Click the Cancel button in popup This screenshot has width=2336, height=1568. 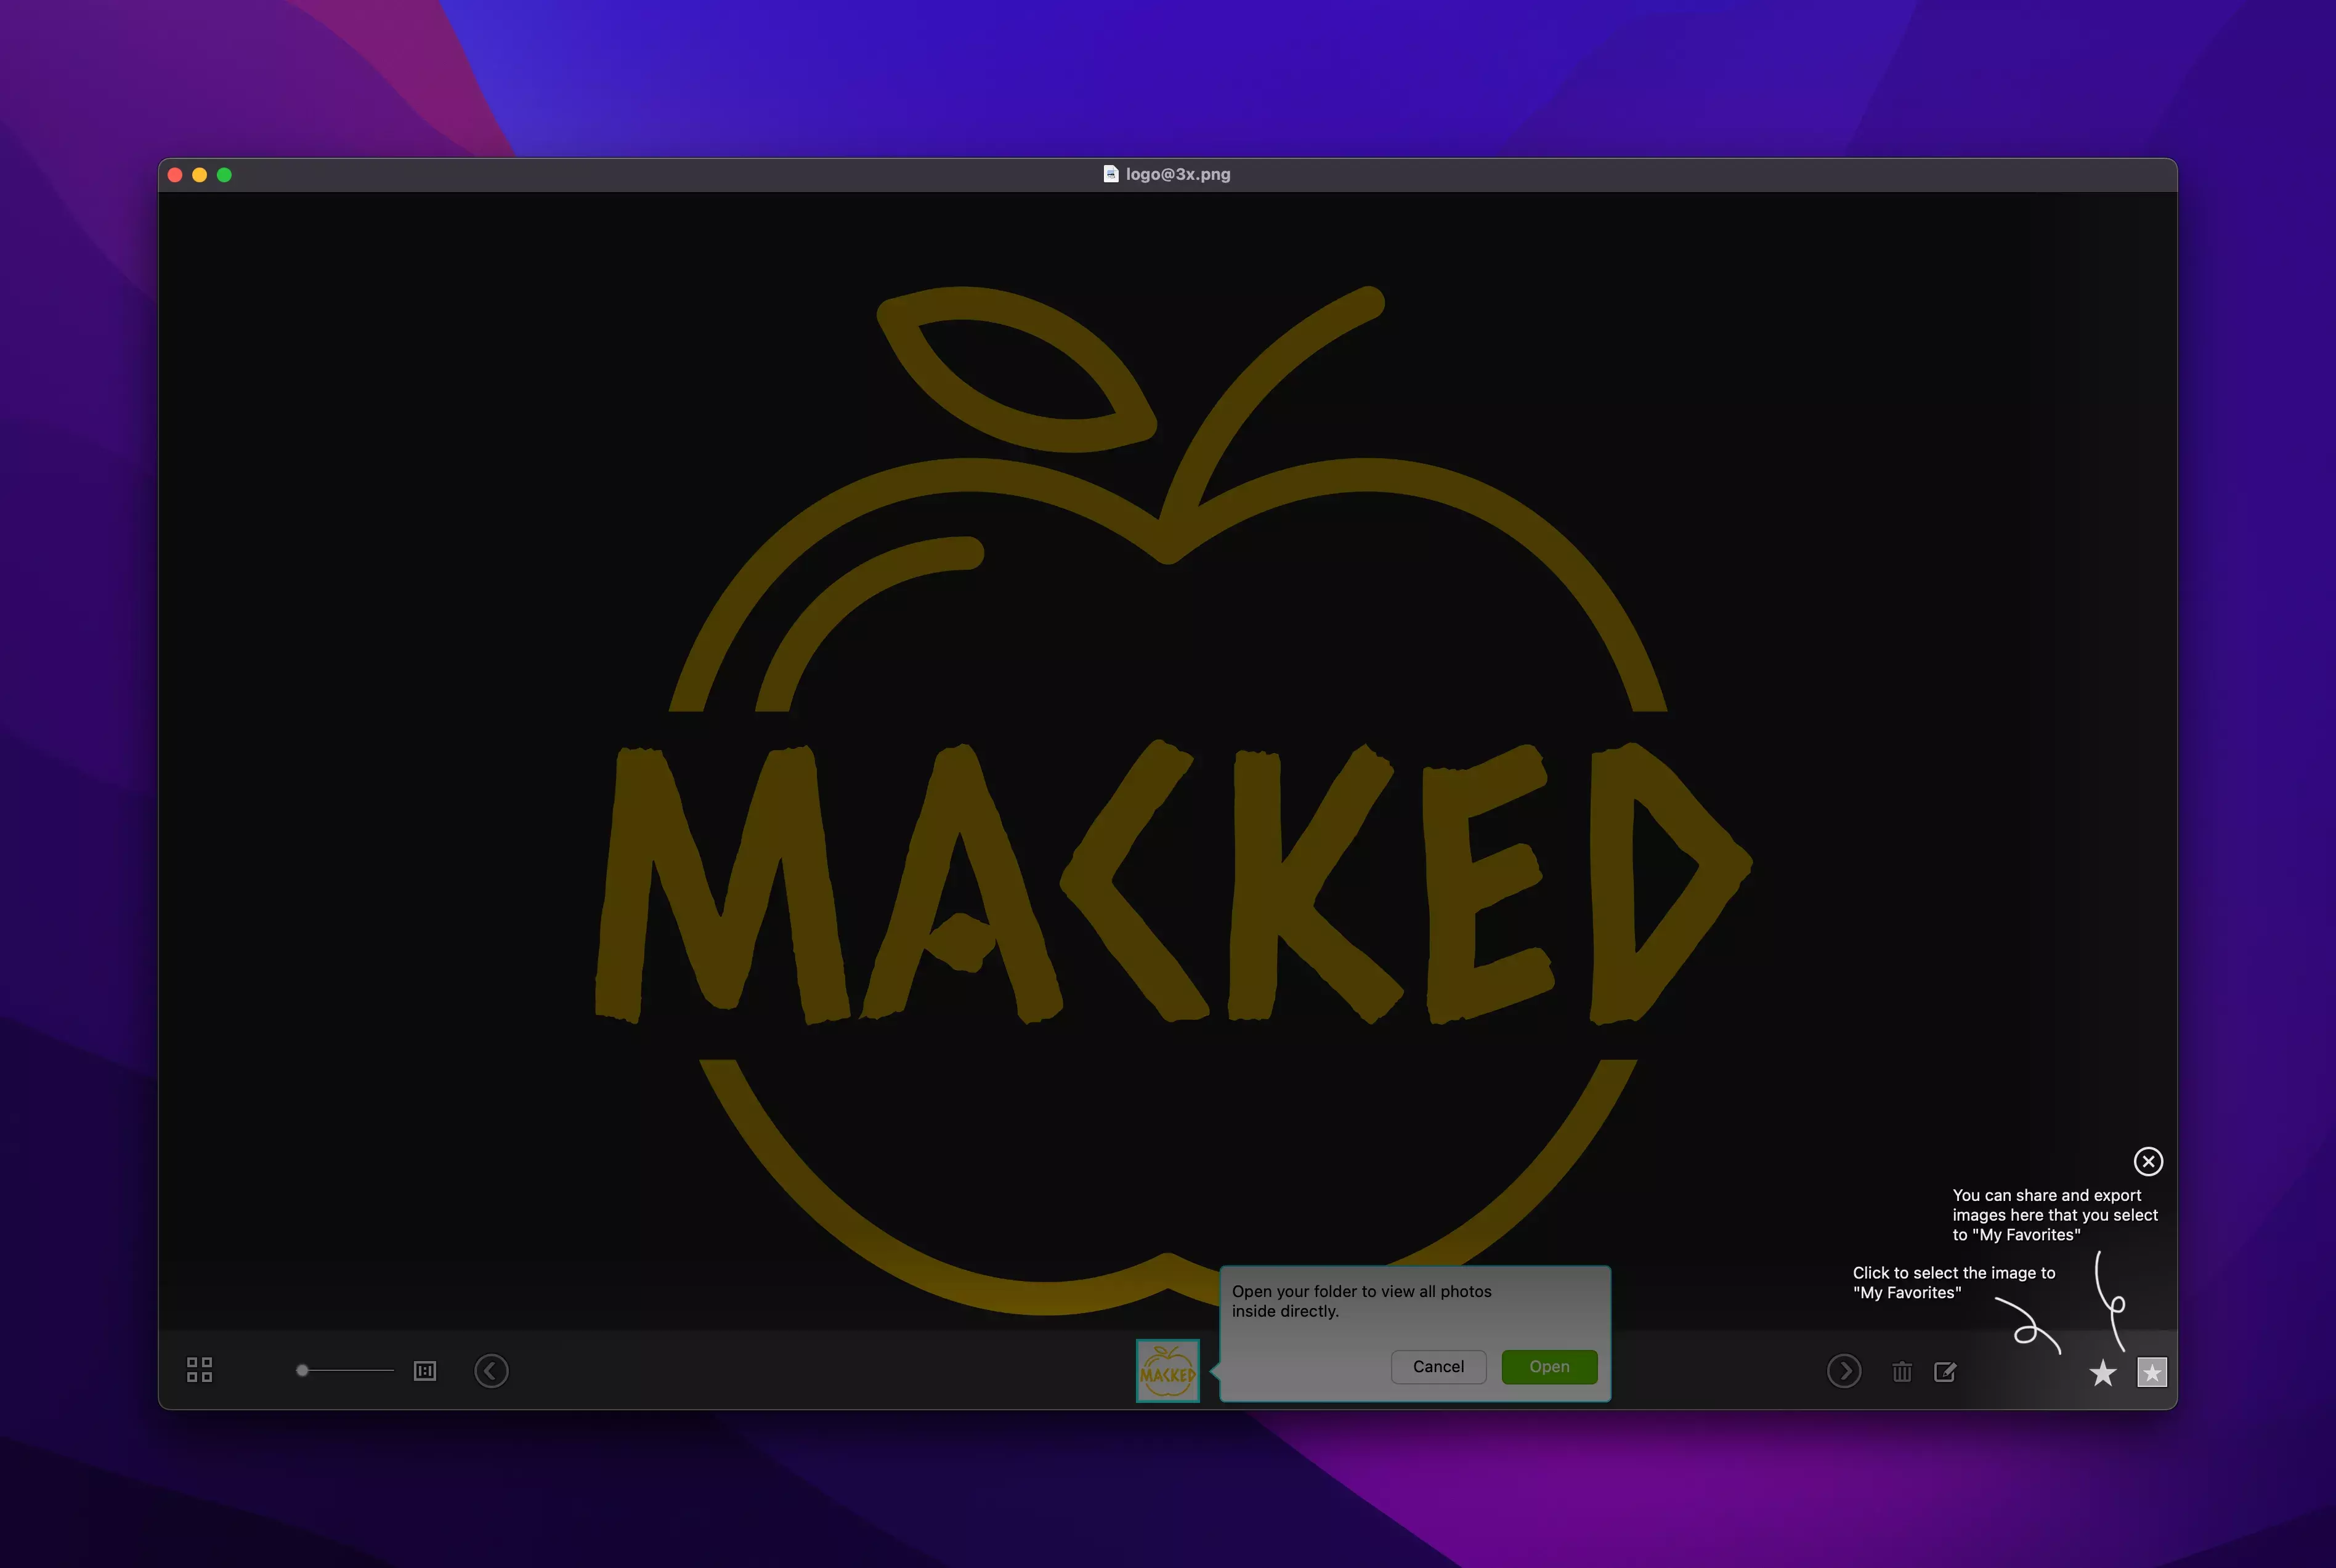click(1438, 1367)
